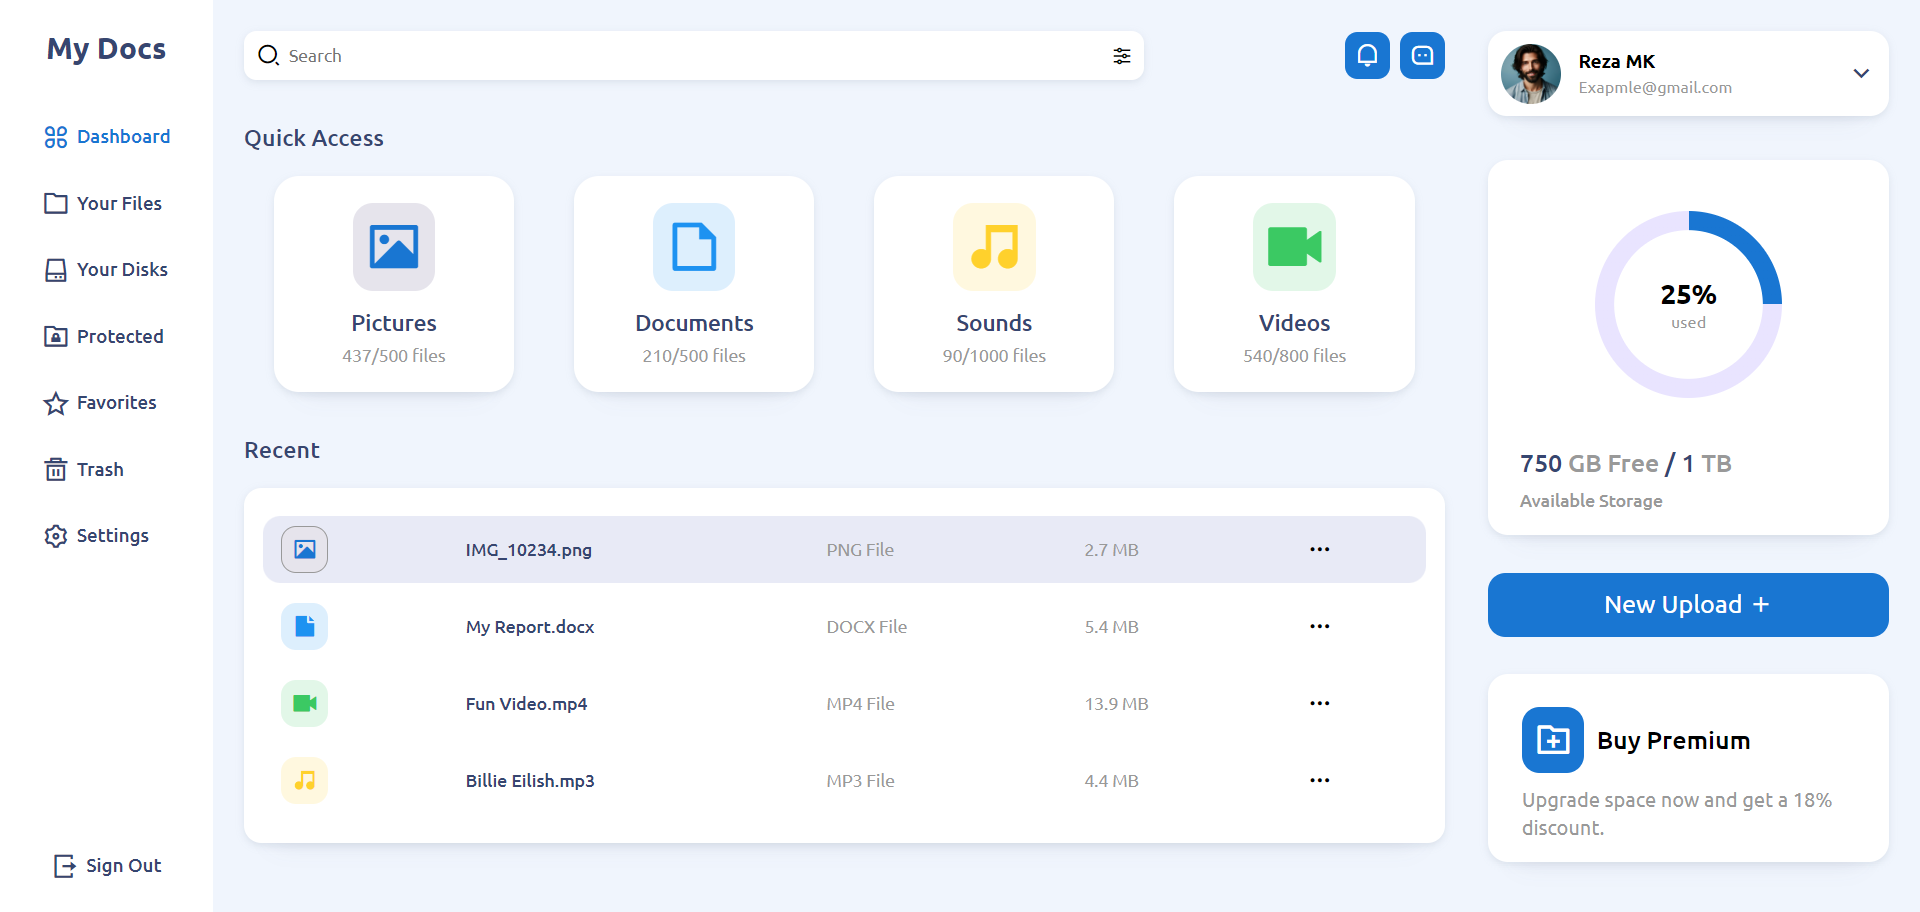Click the Exapmle@gmail.com email text

1655,88
